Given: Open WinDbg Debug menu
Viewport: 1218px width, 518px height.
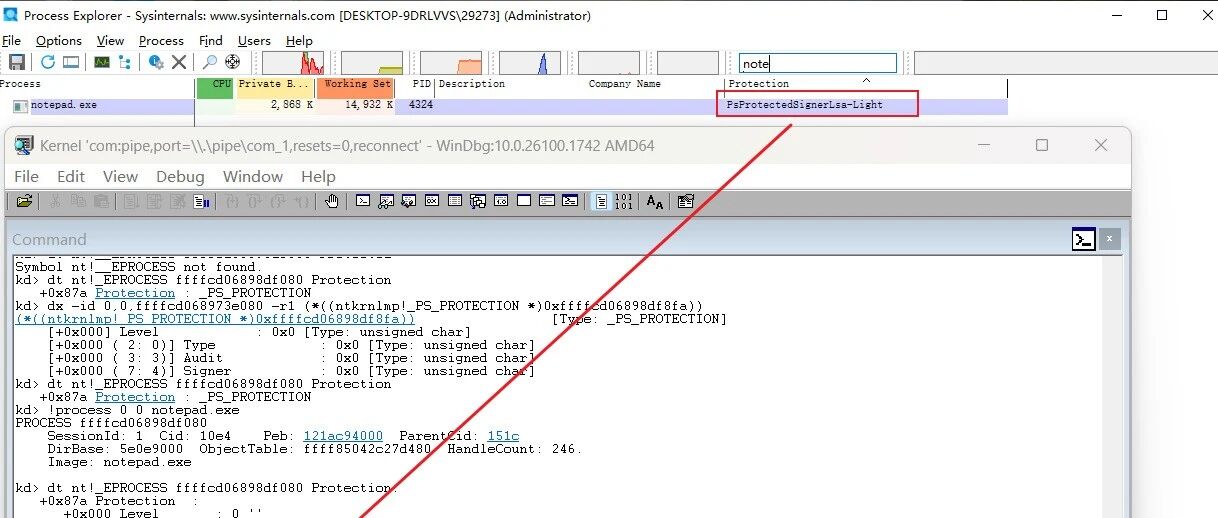Looking at the screenshot, I should (x=180, y=176).
